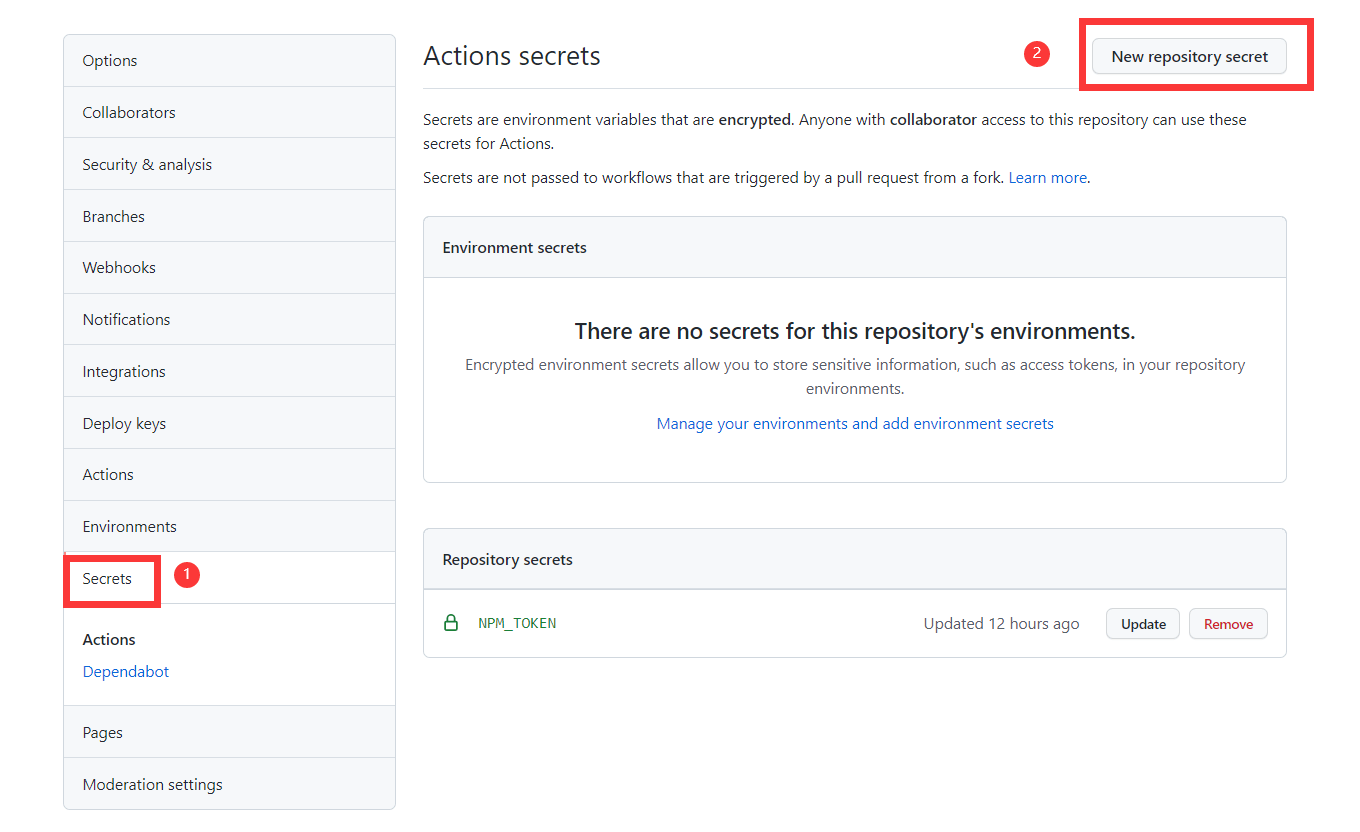Select the Secrets sidebar item

229,578
